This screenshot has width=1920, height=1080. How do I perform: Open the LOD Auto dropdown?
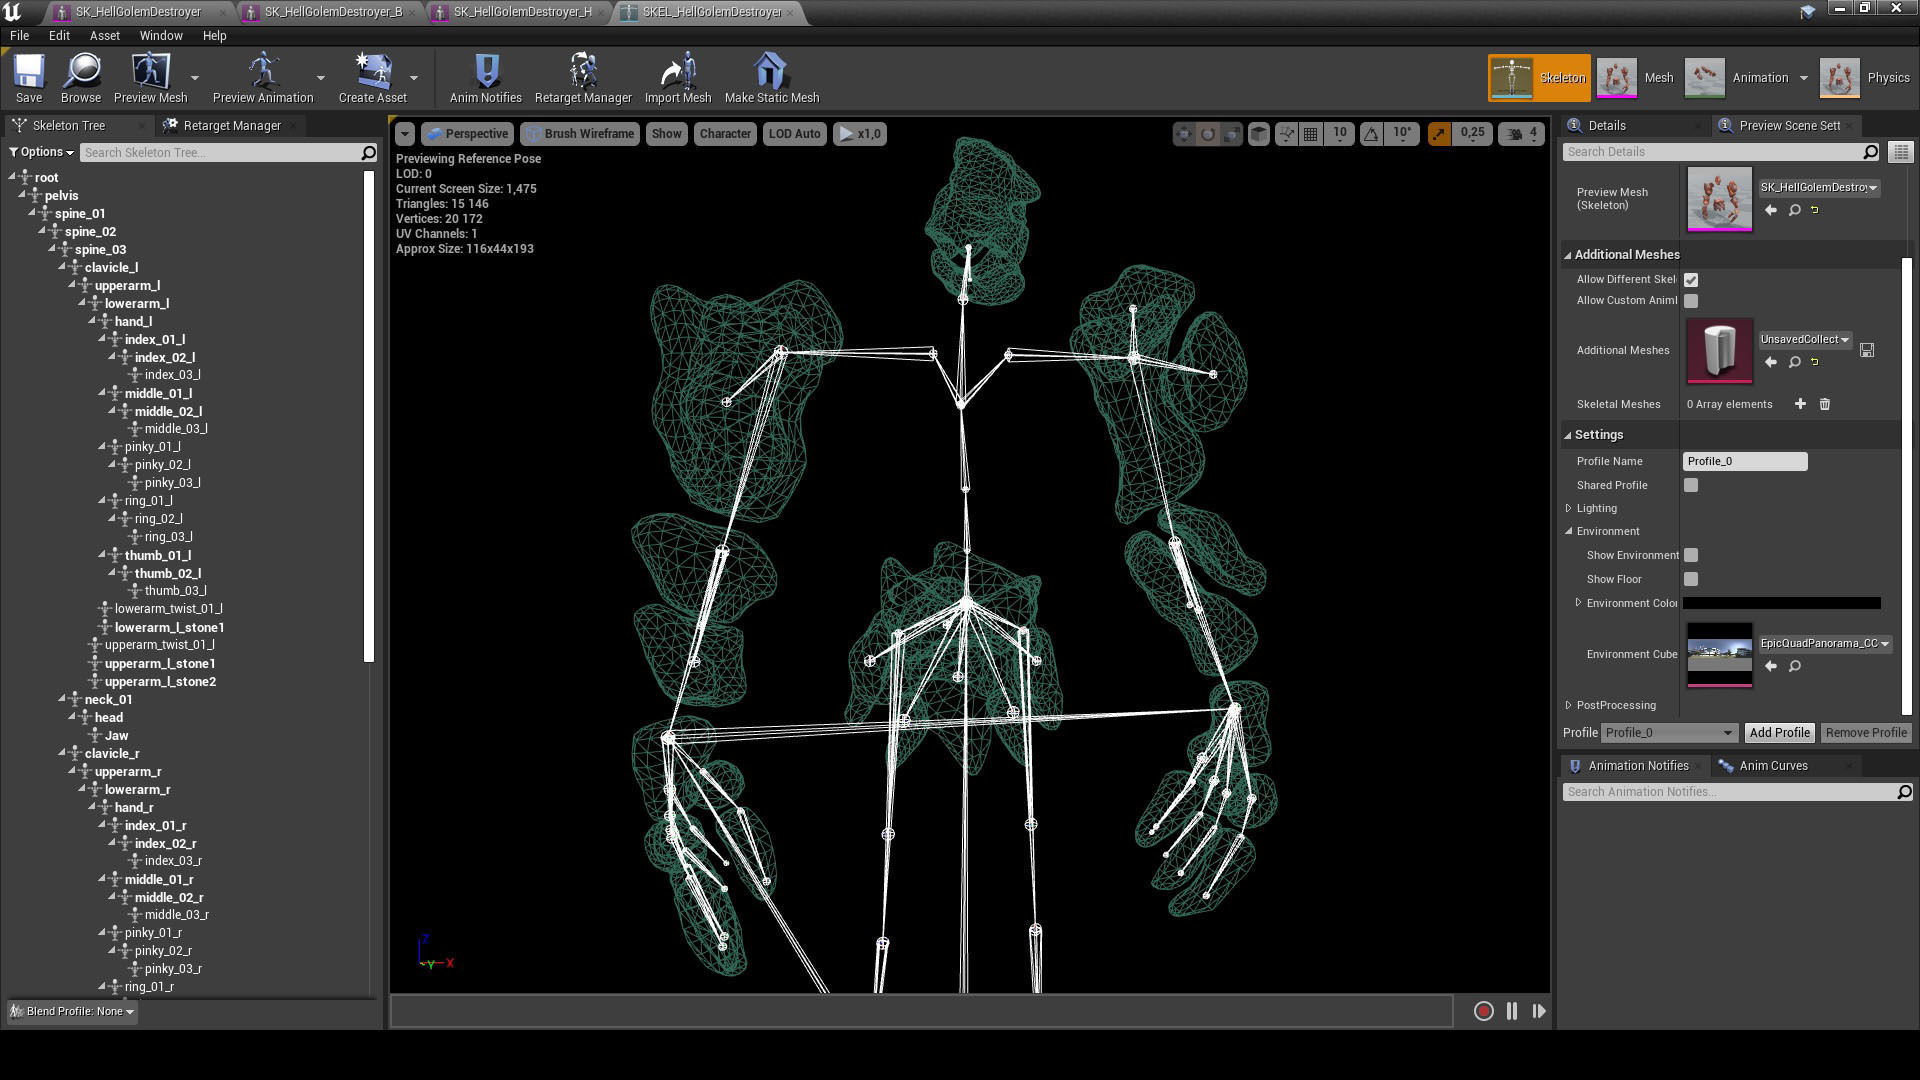(x=794, y=134)
